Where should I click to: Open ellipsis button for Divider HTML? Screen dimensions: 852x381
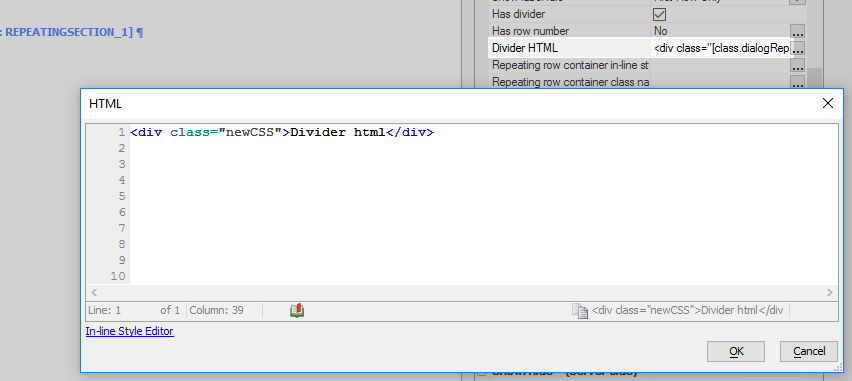pos(797,48)
